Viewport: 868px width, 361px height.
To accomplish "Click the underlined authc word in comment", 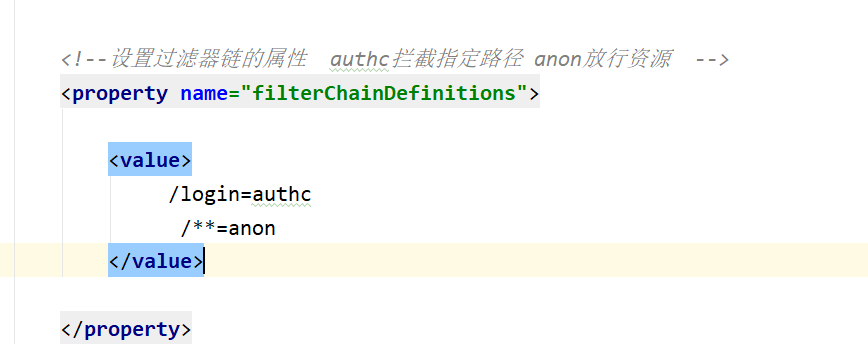I will coord(360,59).
